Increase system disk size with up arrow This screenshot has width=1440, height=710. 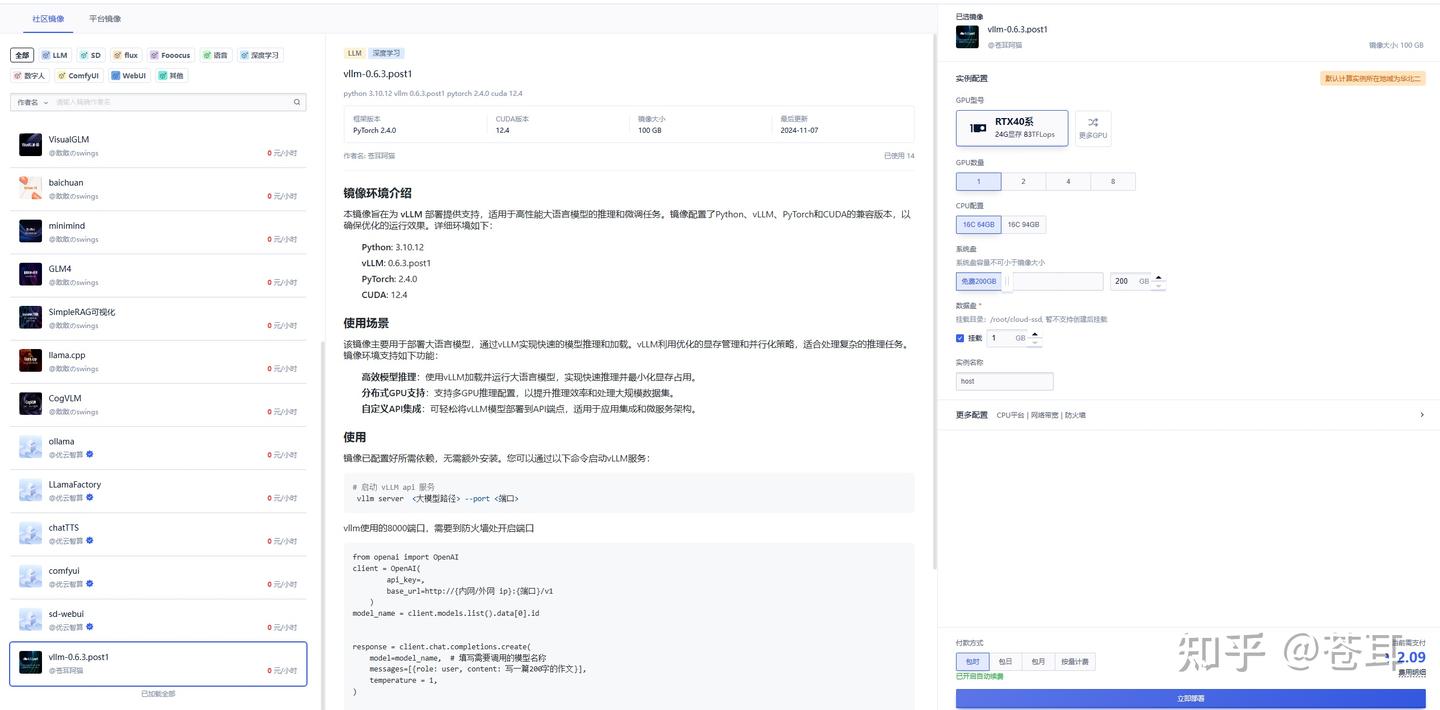1159,277
